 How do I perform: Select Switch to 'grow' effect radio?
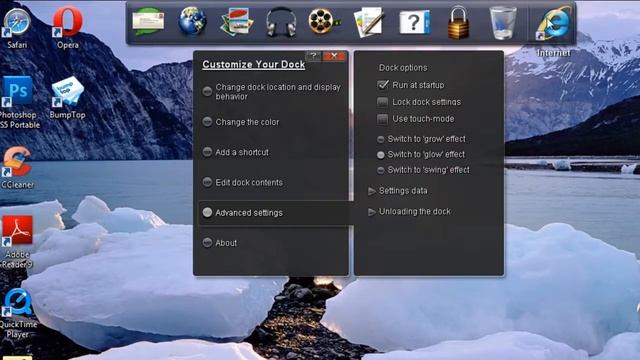point(380,140)
